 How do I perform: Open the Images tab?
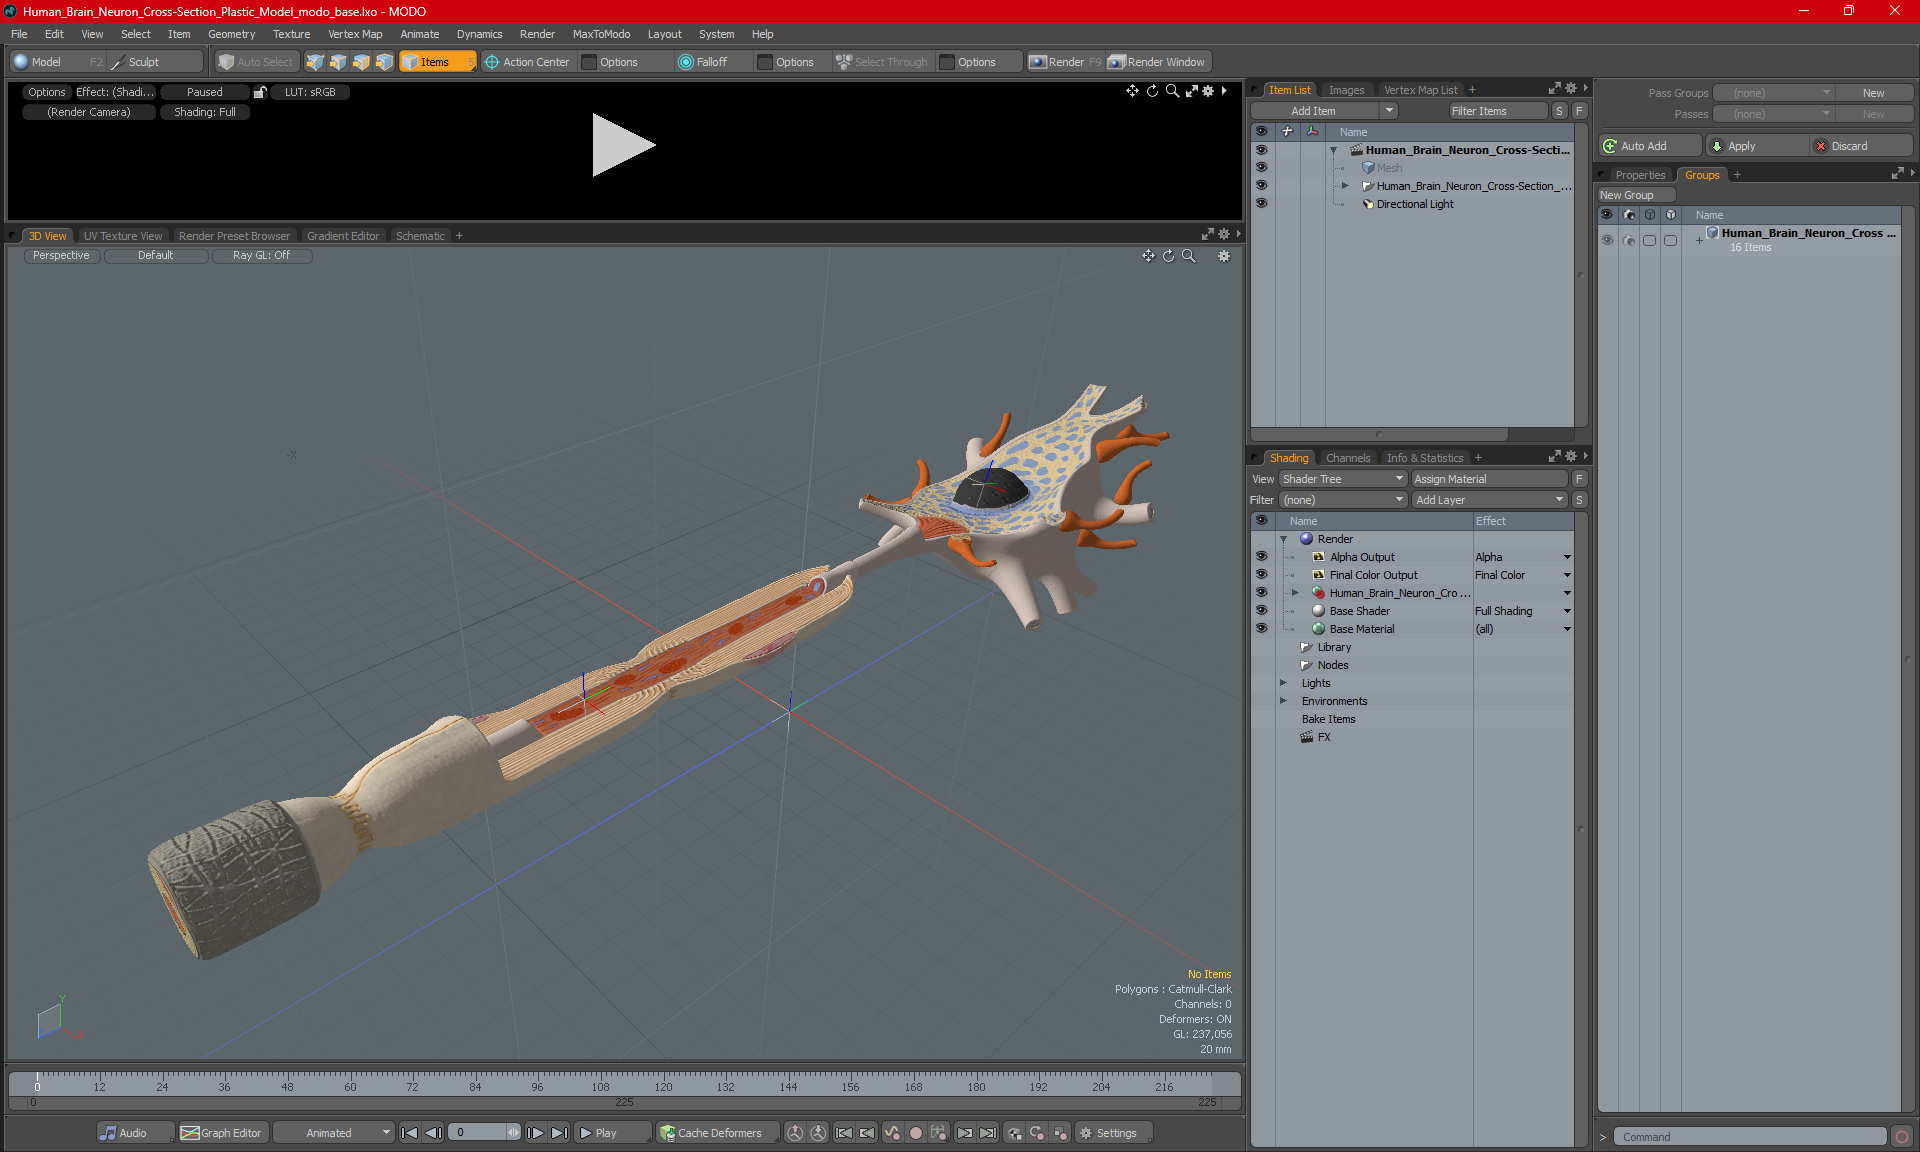1346,90
